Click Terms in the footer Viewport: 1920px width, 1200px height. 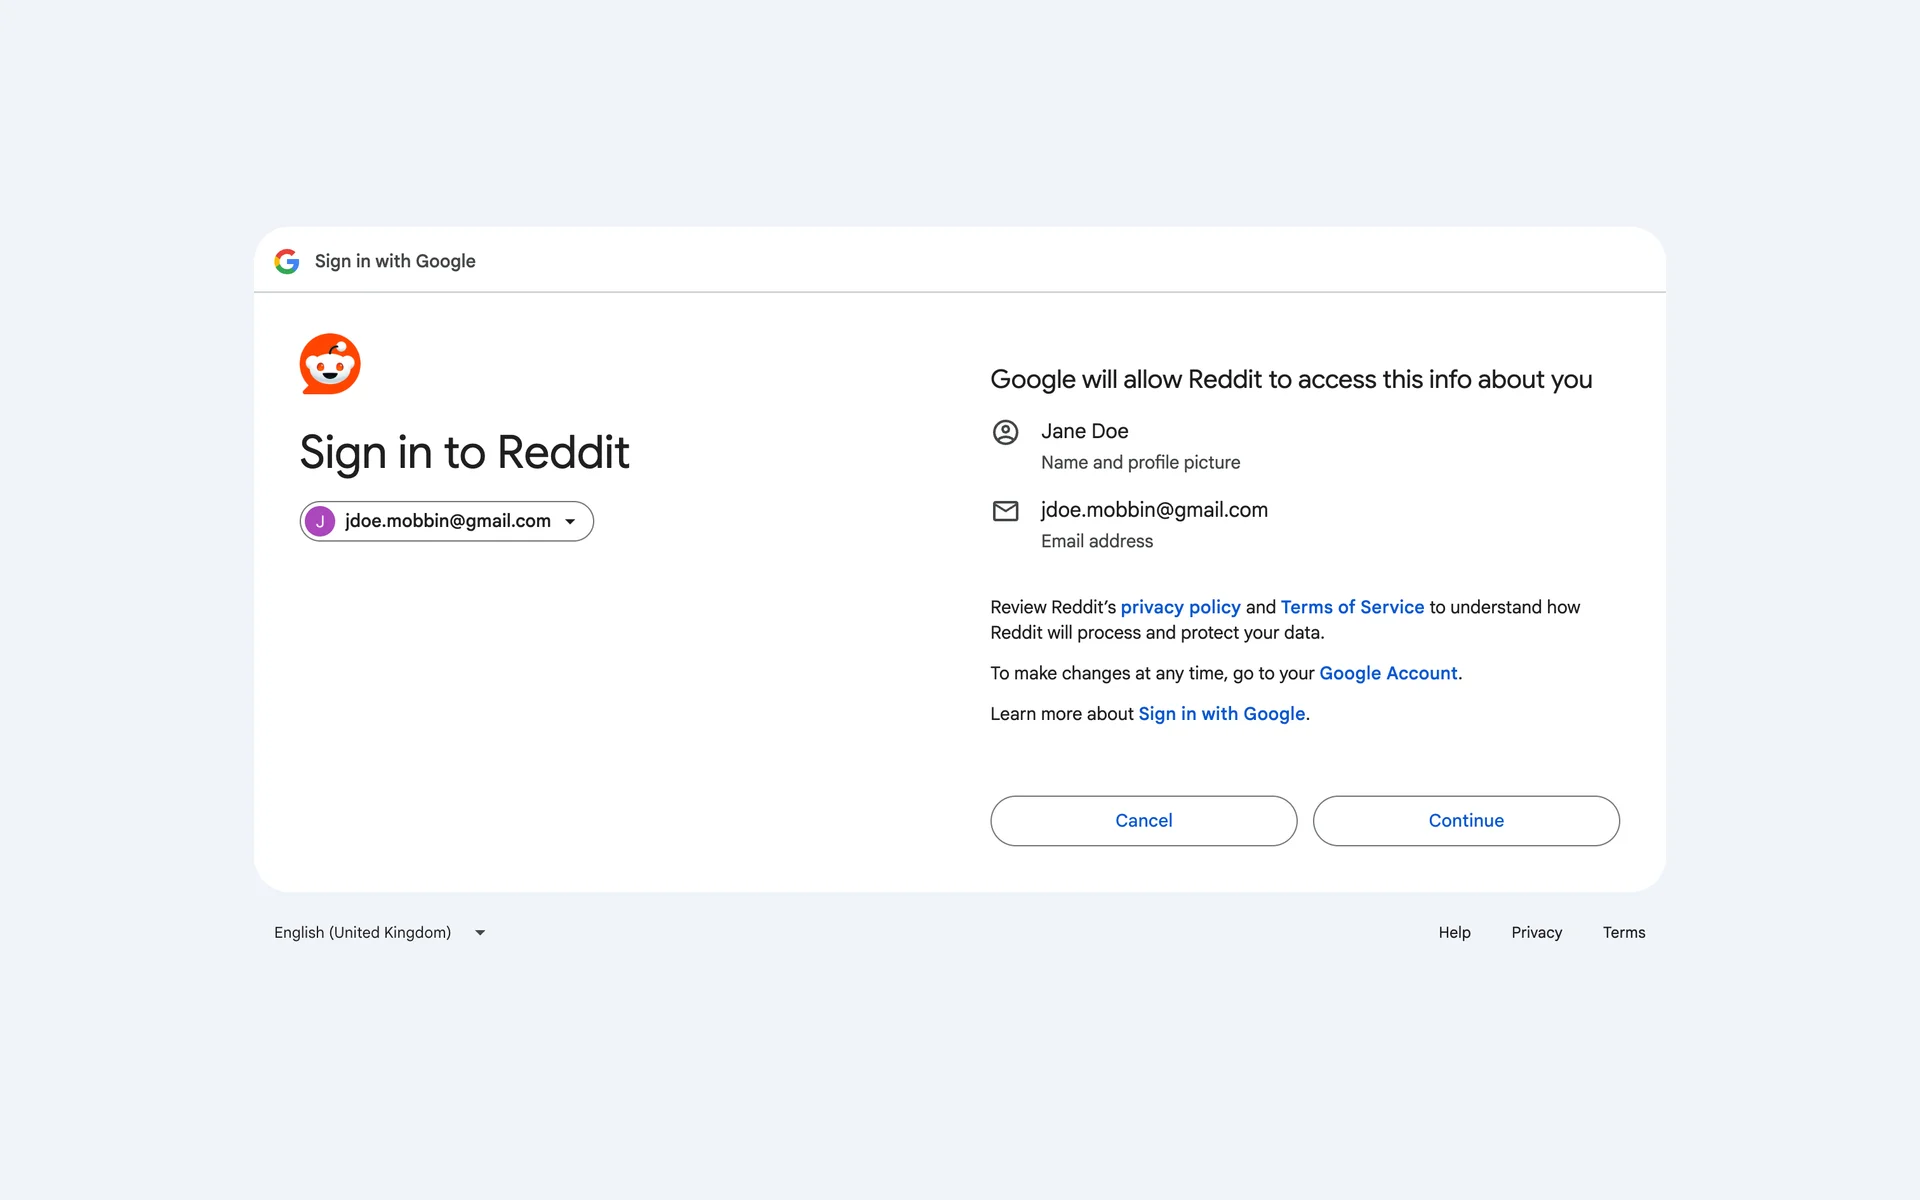pos(1623,932)
